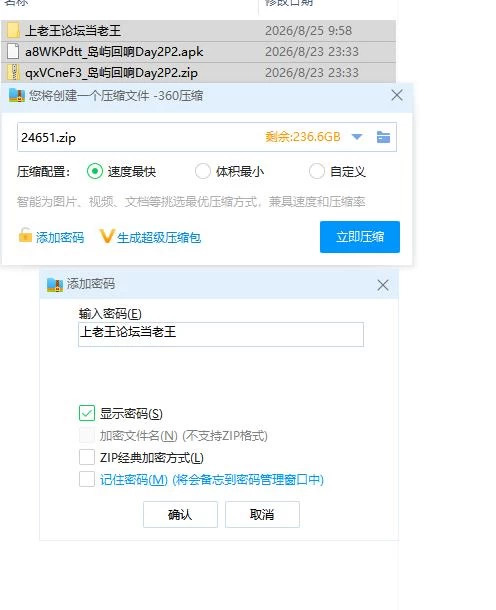Tick the disabled 加密文件名(N) checkbox
The width and height of the screenshot is (496, 610).
(87, 435)
